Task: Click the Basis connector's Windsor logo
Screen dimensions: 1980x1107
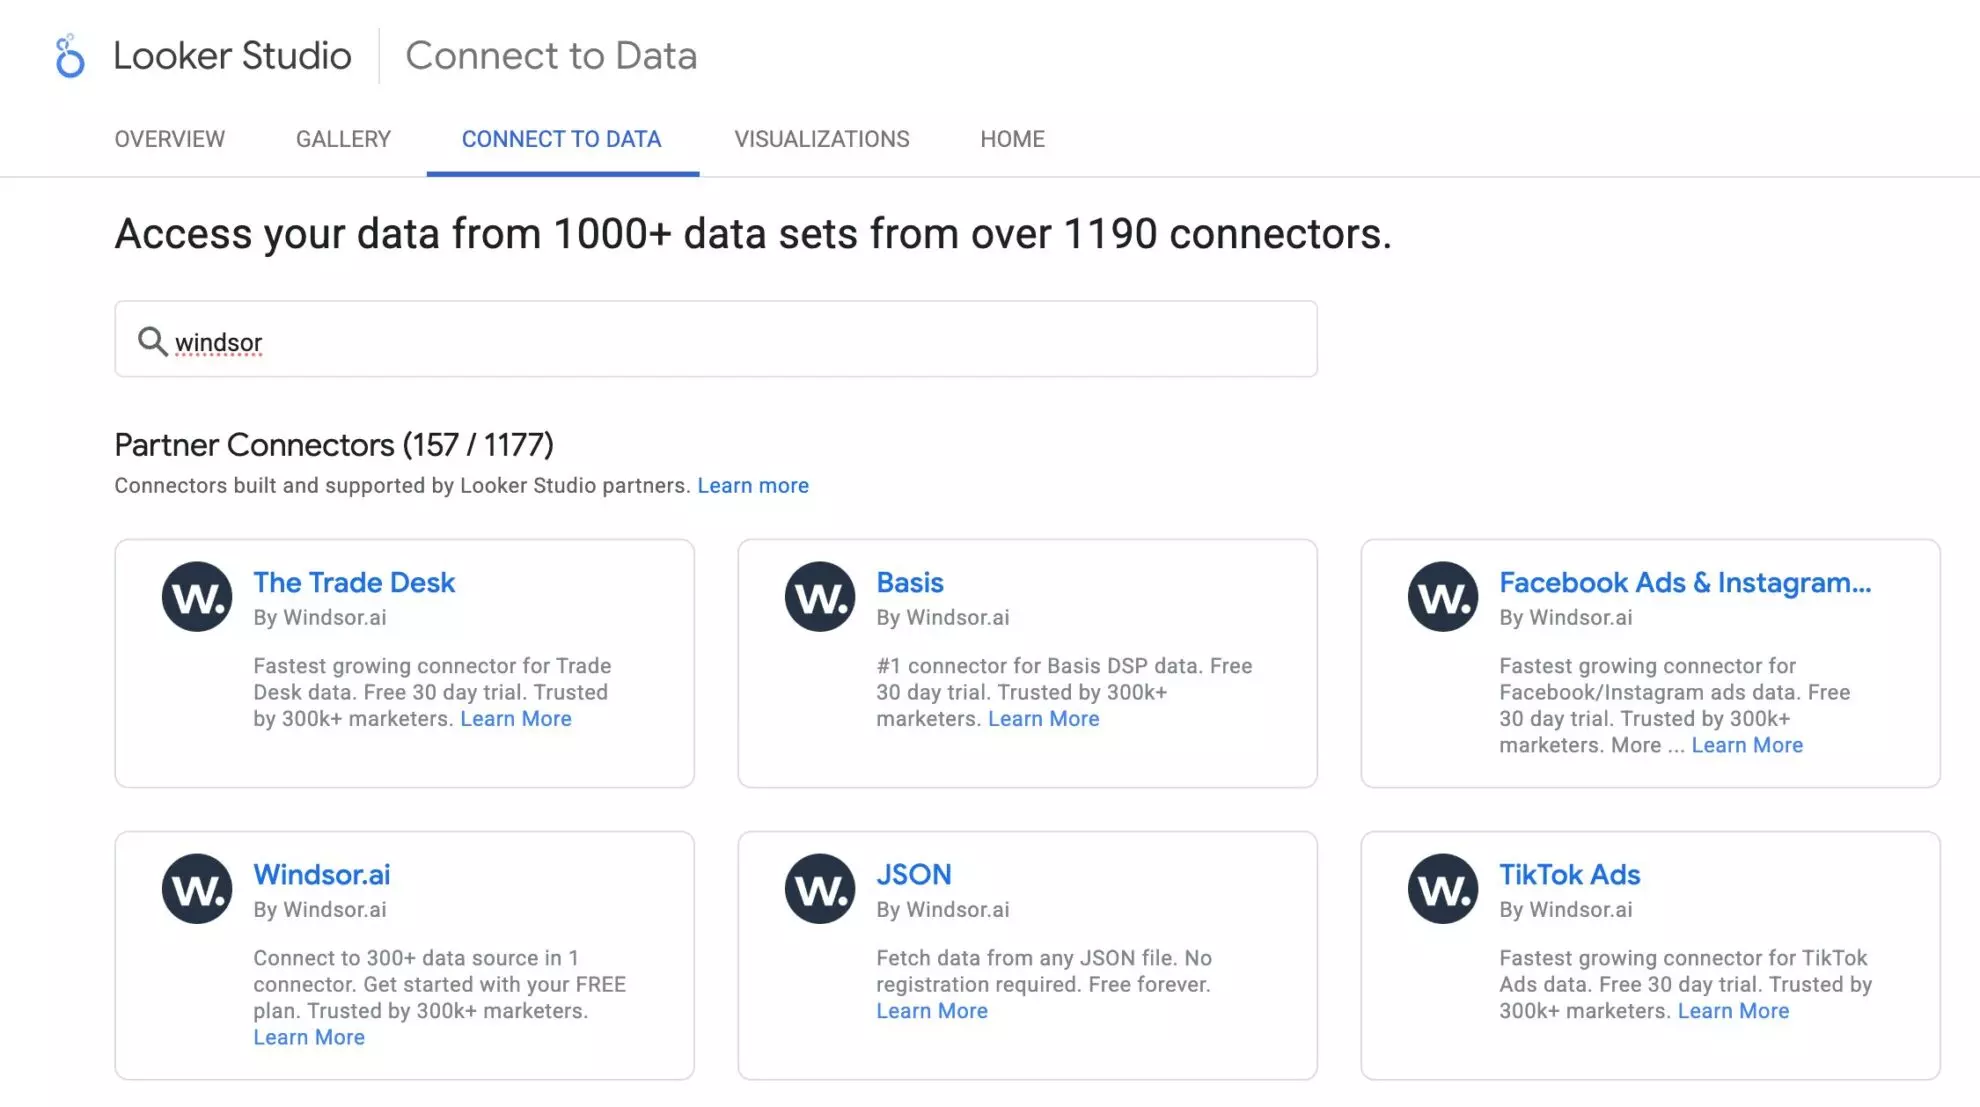Action: point(820,597)
